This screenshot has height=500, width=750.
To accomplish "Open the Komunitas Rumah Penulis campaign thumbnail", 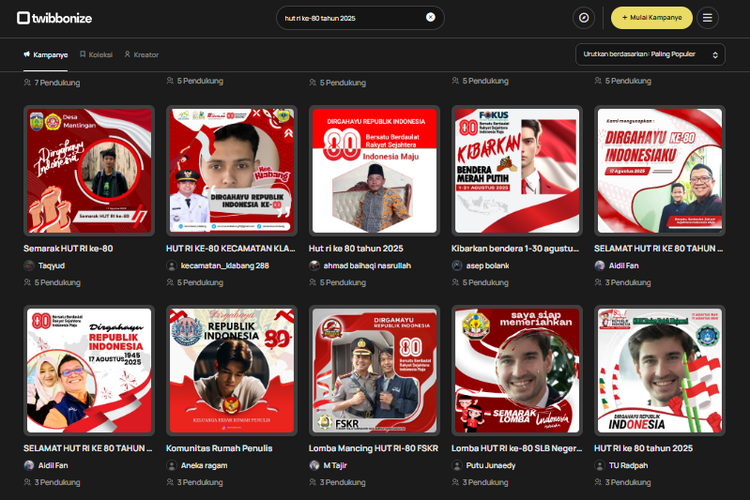I will click(x=232, y=371).
